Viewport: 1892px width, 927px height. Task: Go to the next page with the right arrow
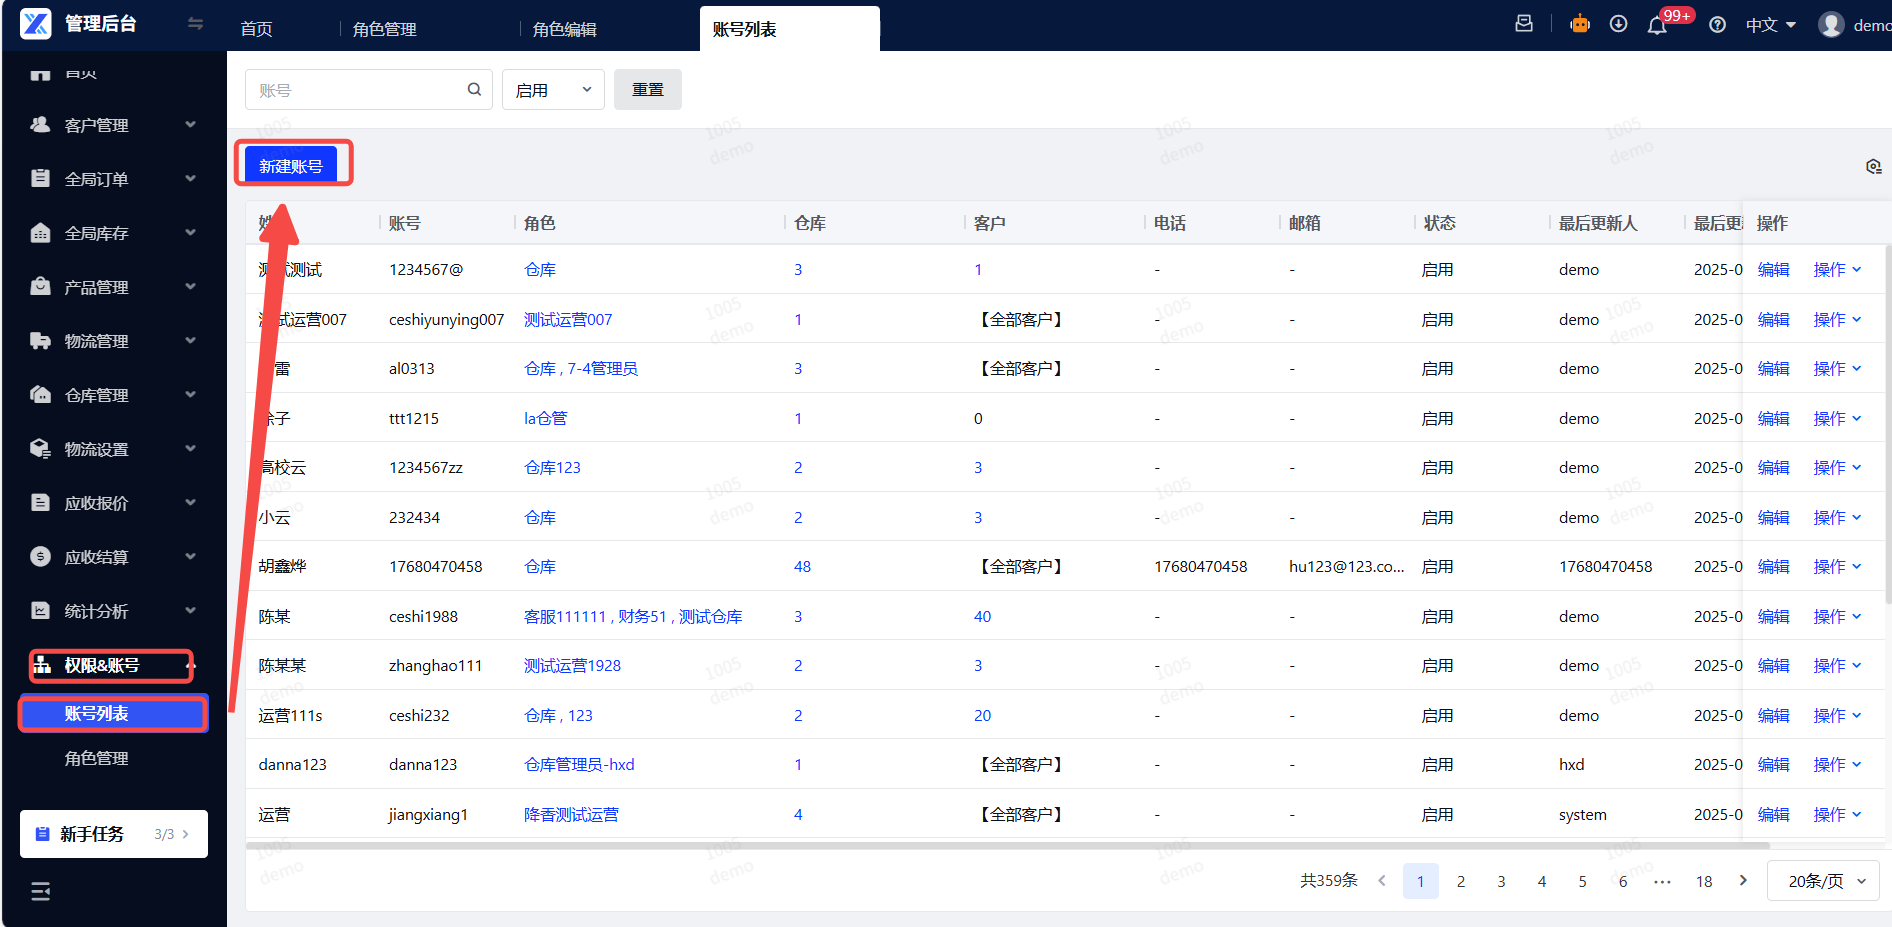pyautogui.click(x=1743, y=881)
